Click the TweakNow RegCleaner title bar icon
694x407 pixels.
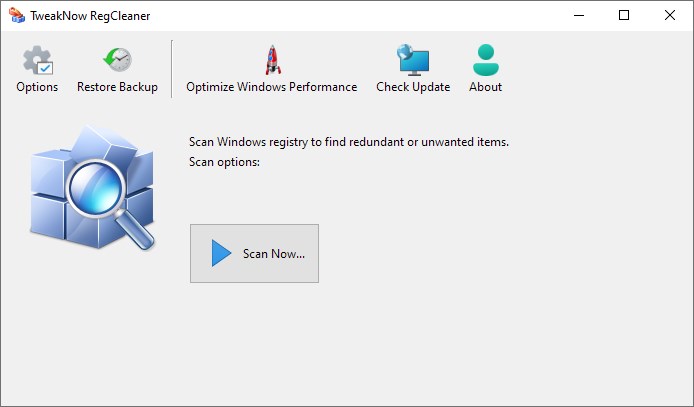pos(17,15)
